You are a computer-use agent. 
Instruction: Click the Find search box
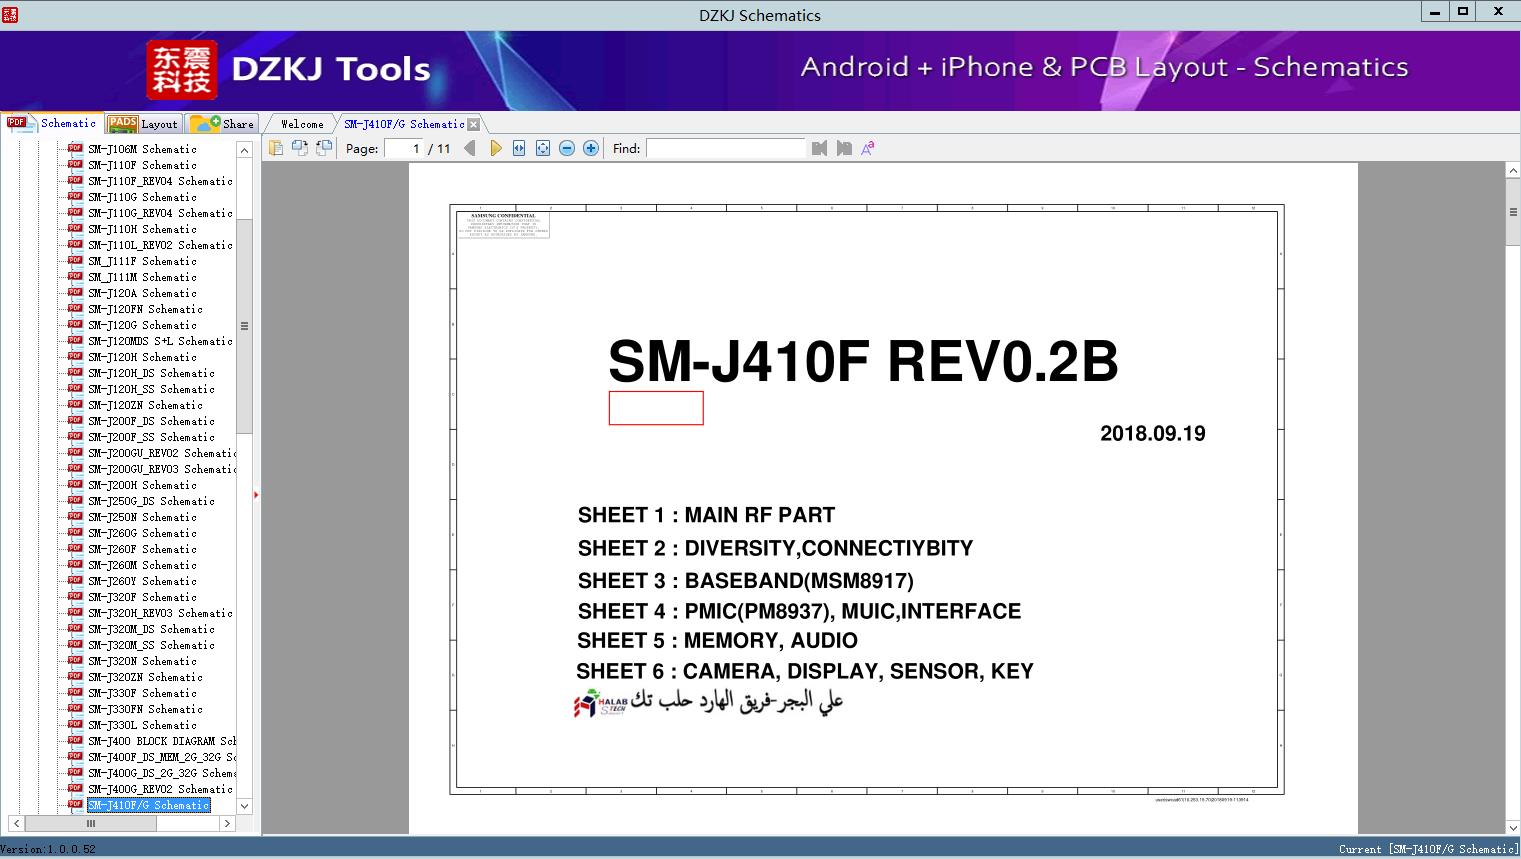[725, 148]
